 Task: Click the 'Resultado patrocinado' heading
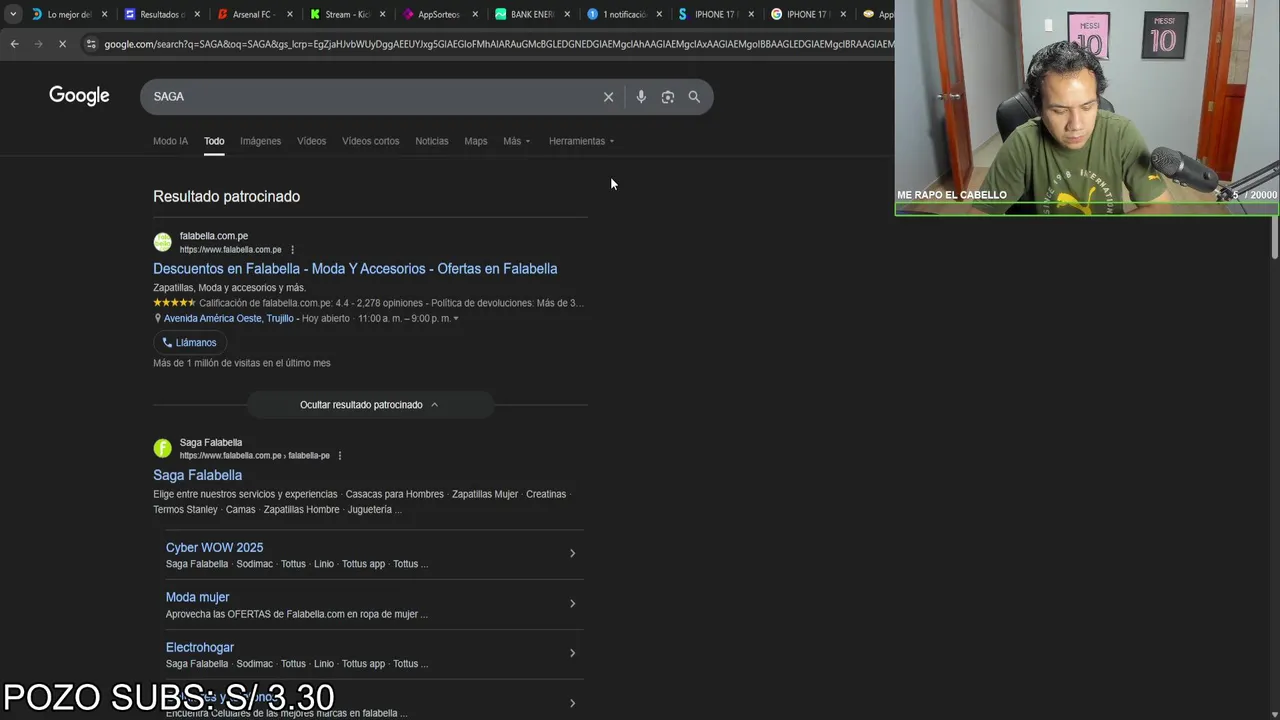[226, 197]
